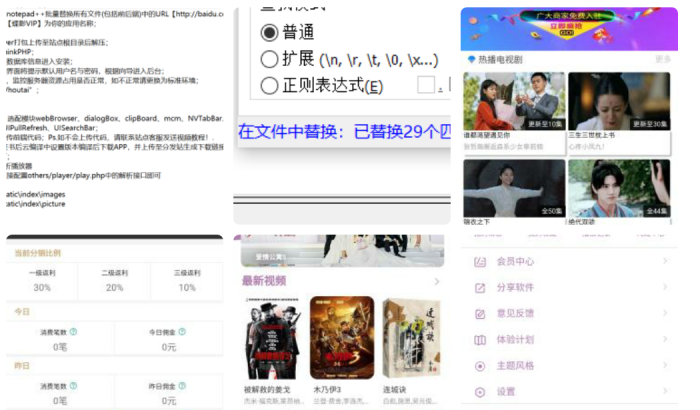Click the help icon next to 今日佣金
Image resolution: width=700 pixels, height=410 pixels.
tap(182, 332)
